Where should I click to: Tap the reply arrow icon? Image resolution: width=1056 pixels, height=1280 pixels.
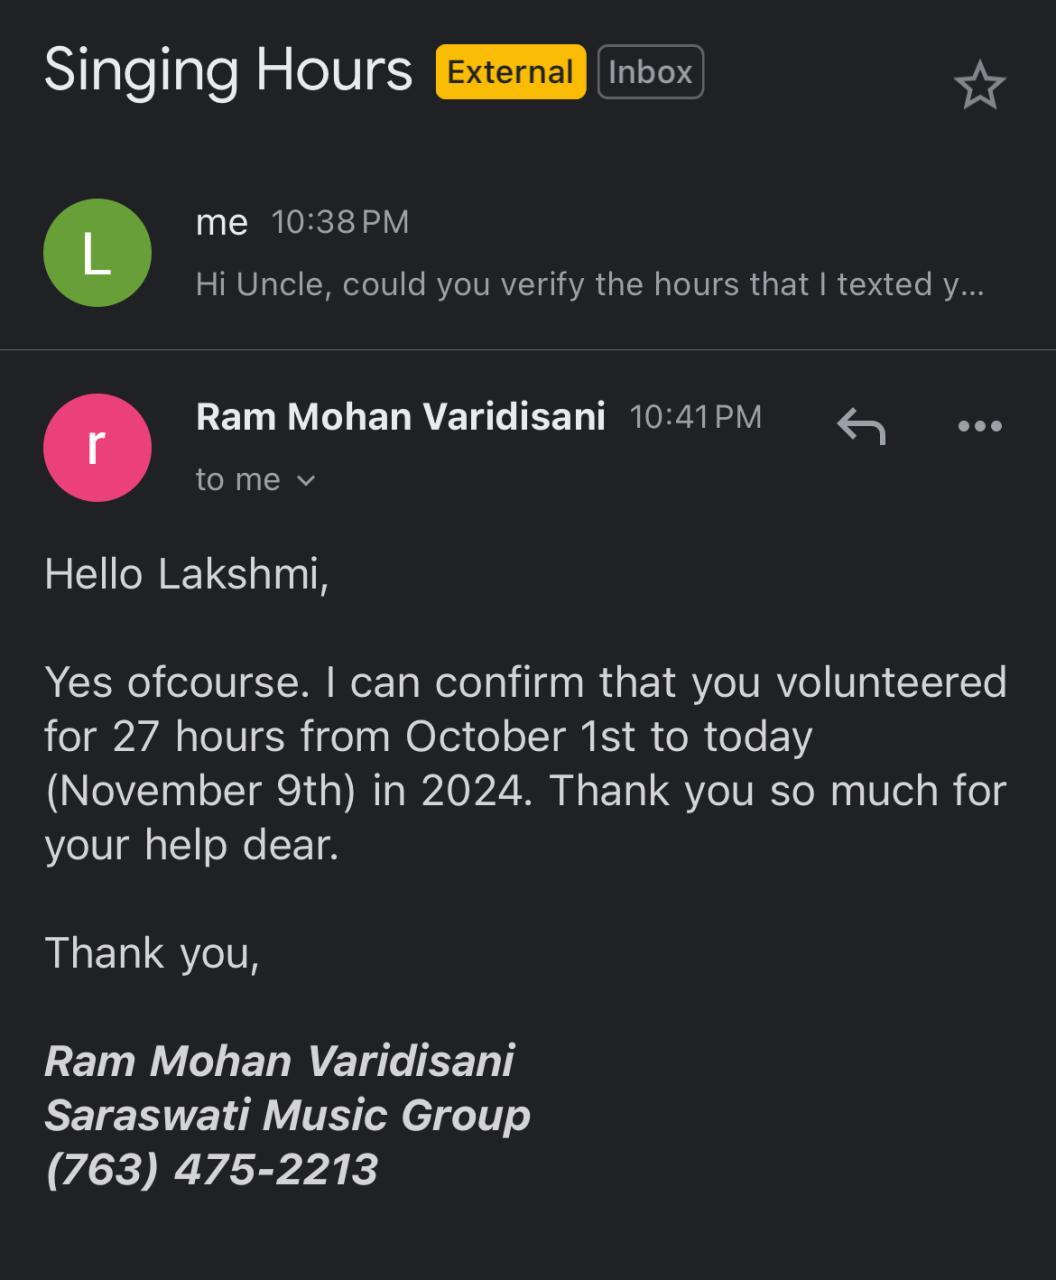coord(861,426)
